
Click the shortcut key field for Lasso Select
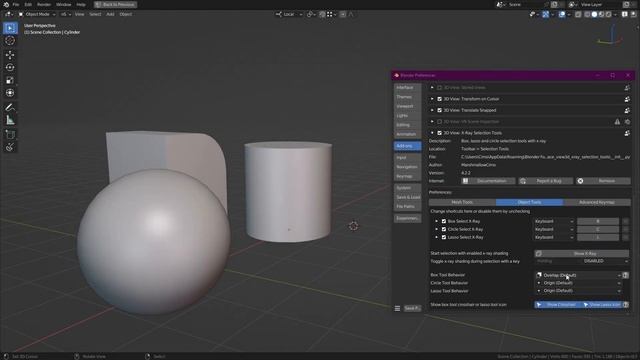[x=598, y=237]
